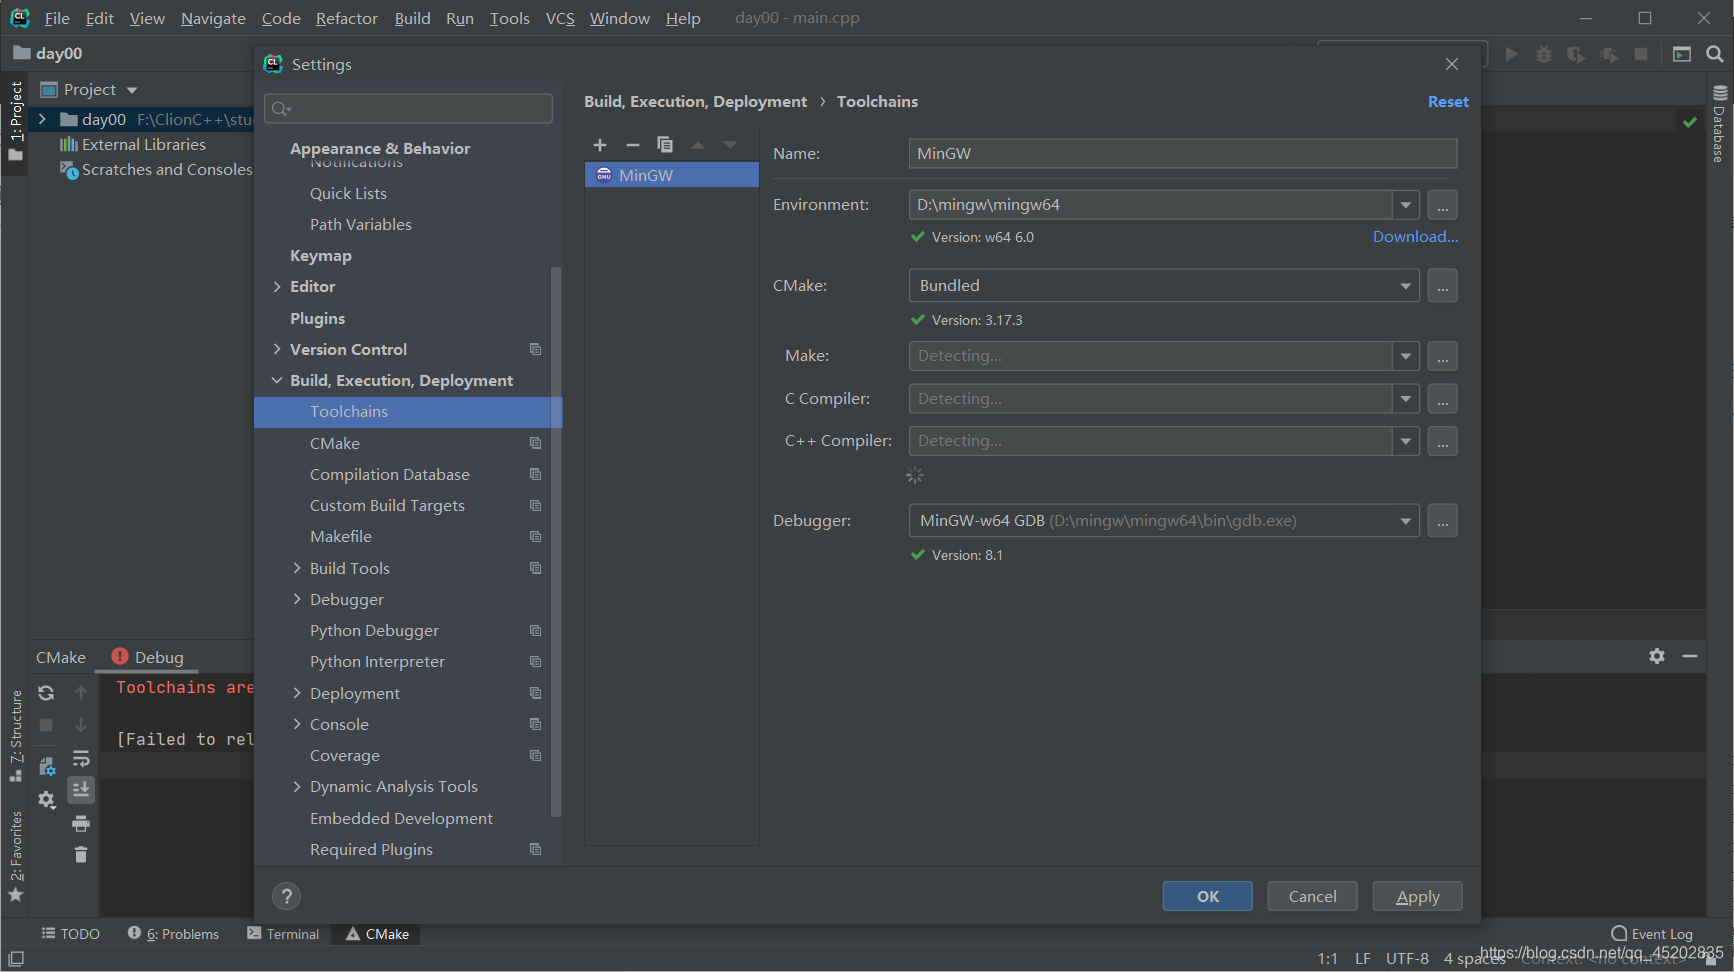
Task: Click the Project side panel tab
Action: tap(16, 120)
